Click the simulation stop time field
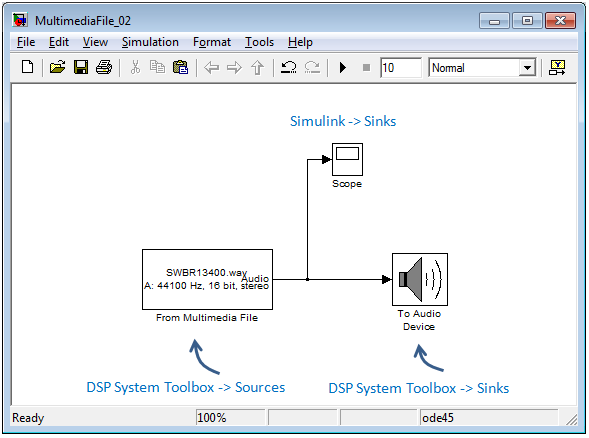The width and height of the screenshot is (589, 438). click(401, 68)
